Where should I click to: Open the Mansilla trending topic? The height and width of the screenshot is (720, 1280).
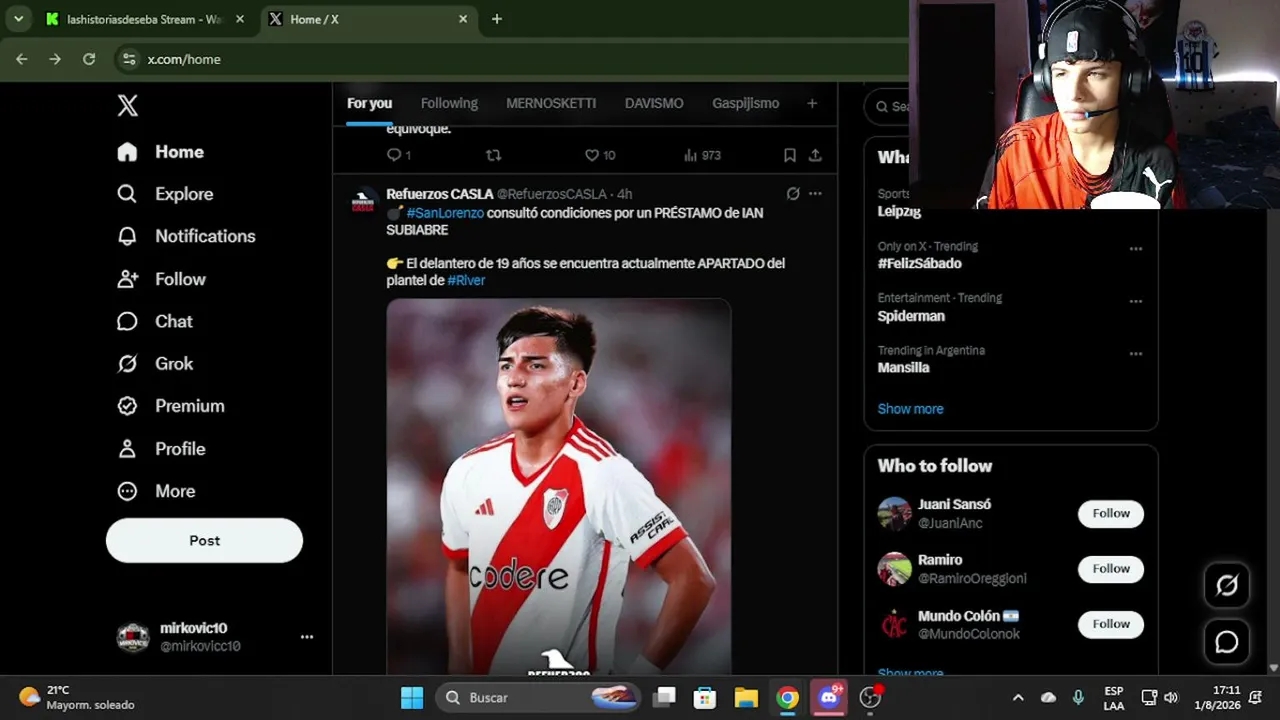click(903, 368)
